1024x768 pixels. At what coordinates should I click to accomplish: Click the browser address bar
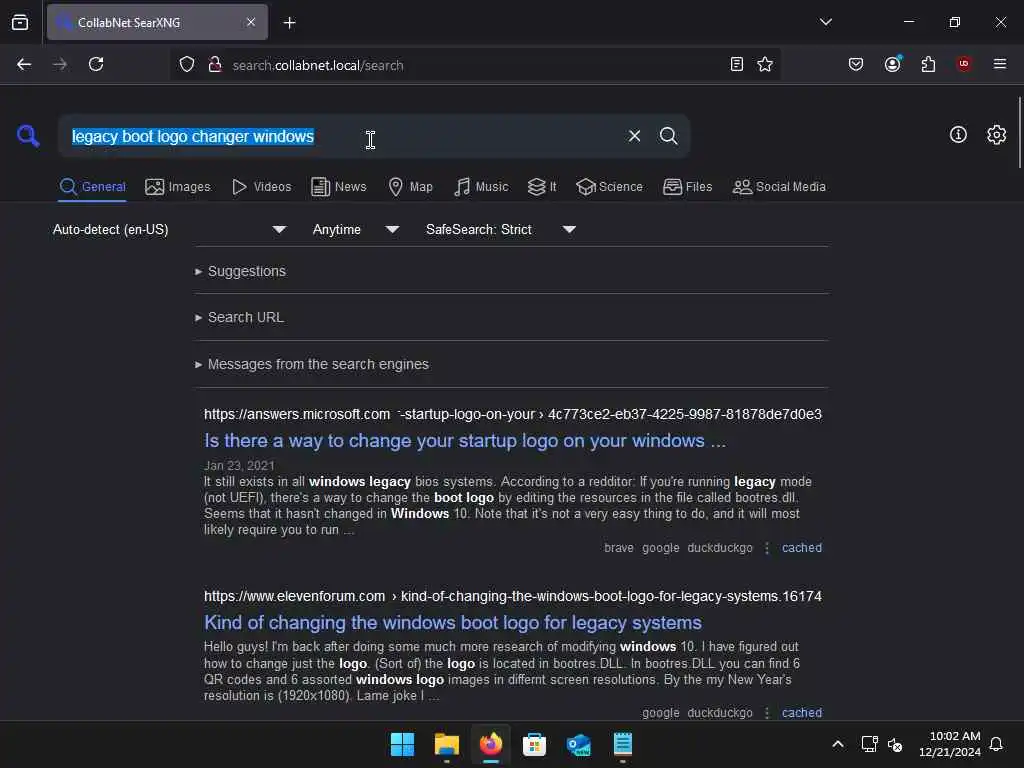475,65
